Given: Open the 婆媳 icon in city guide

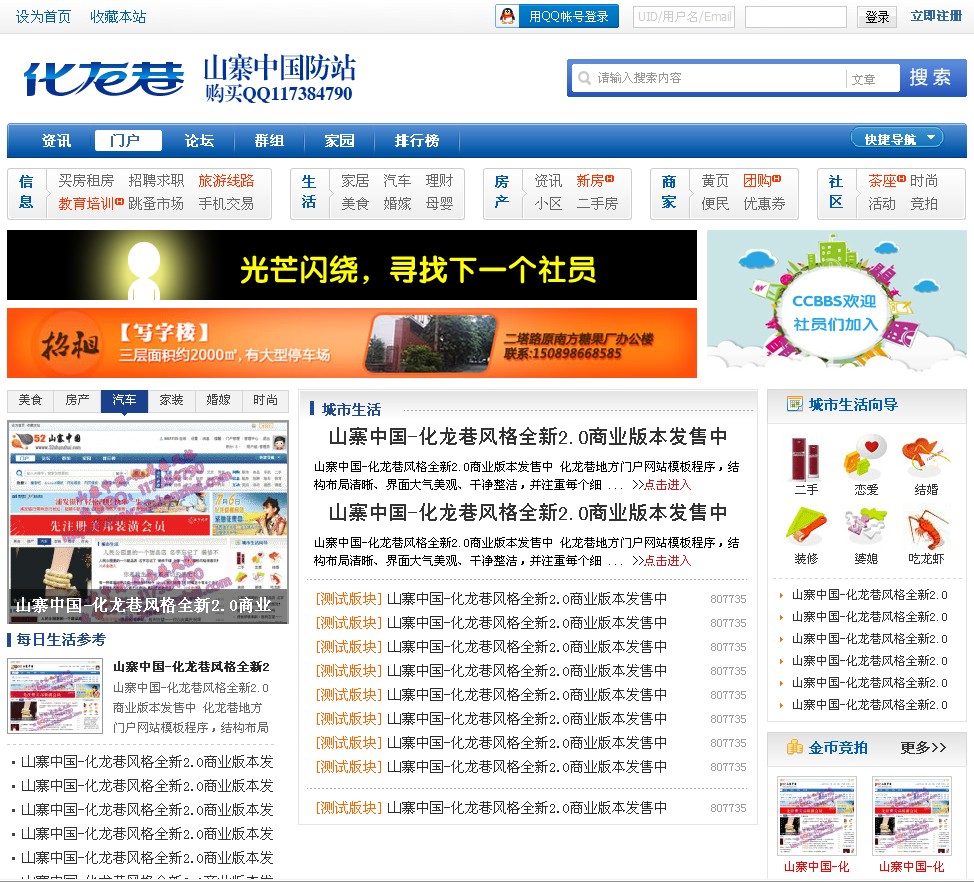Looking at the screenshot, I should (865, 527).
